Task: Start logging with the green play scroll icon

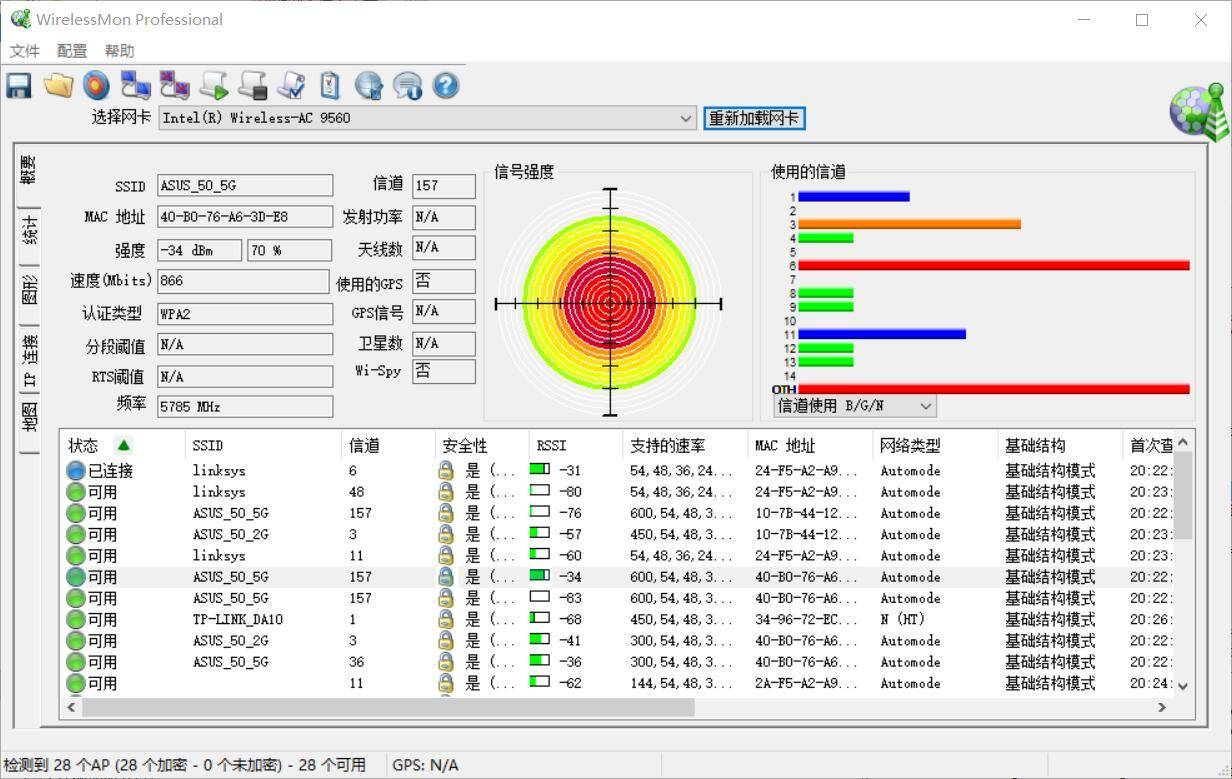Action: click(x=213, y=86)
